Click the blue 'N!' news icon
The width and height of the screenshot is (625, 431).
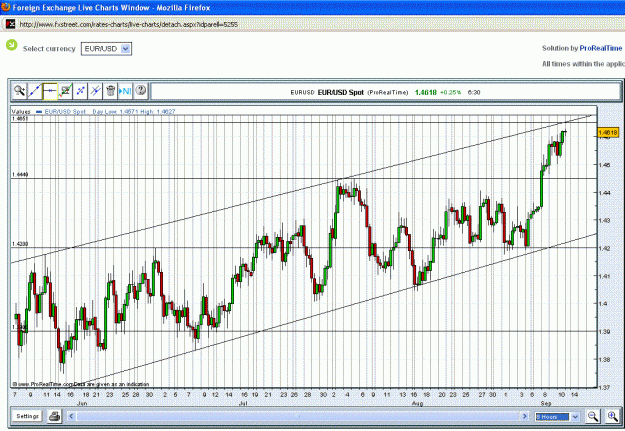[x=125, y=91]
